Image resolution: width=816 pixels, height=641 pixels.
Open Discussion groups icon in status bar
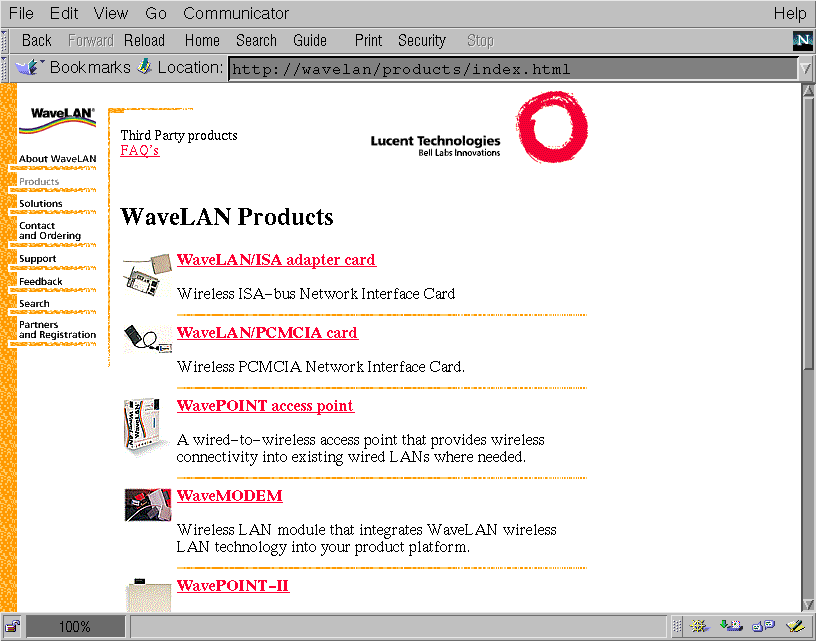[763, 627]
